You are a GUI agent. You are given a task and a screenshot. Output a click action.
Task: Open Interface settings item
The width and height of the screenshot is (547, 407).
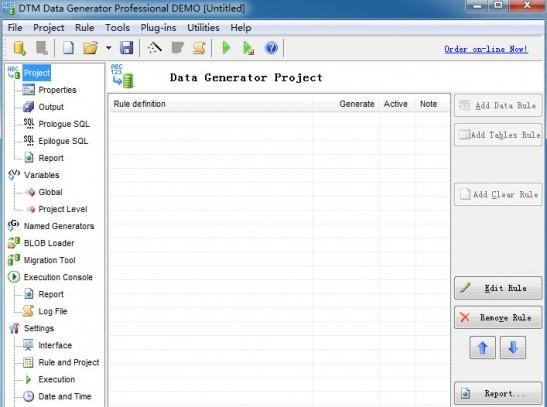tap(55, 345)
